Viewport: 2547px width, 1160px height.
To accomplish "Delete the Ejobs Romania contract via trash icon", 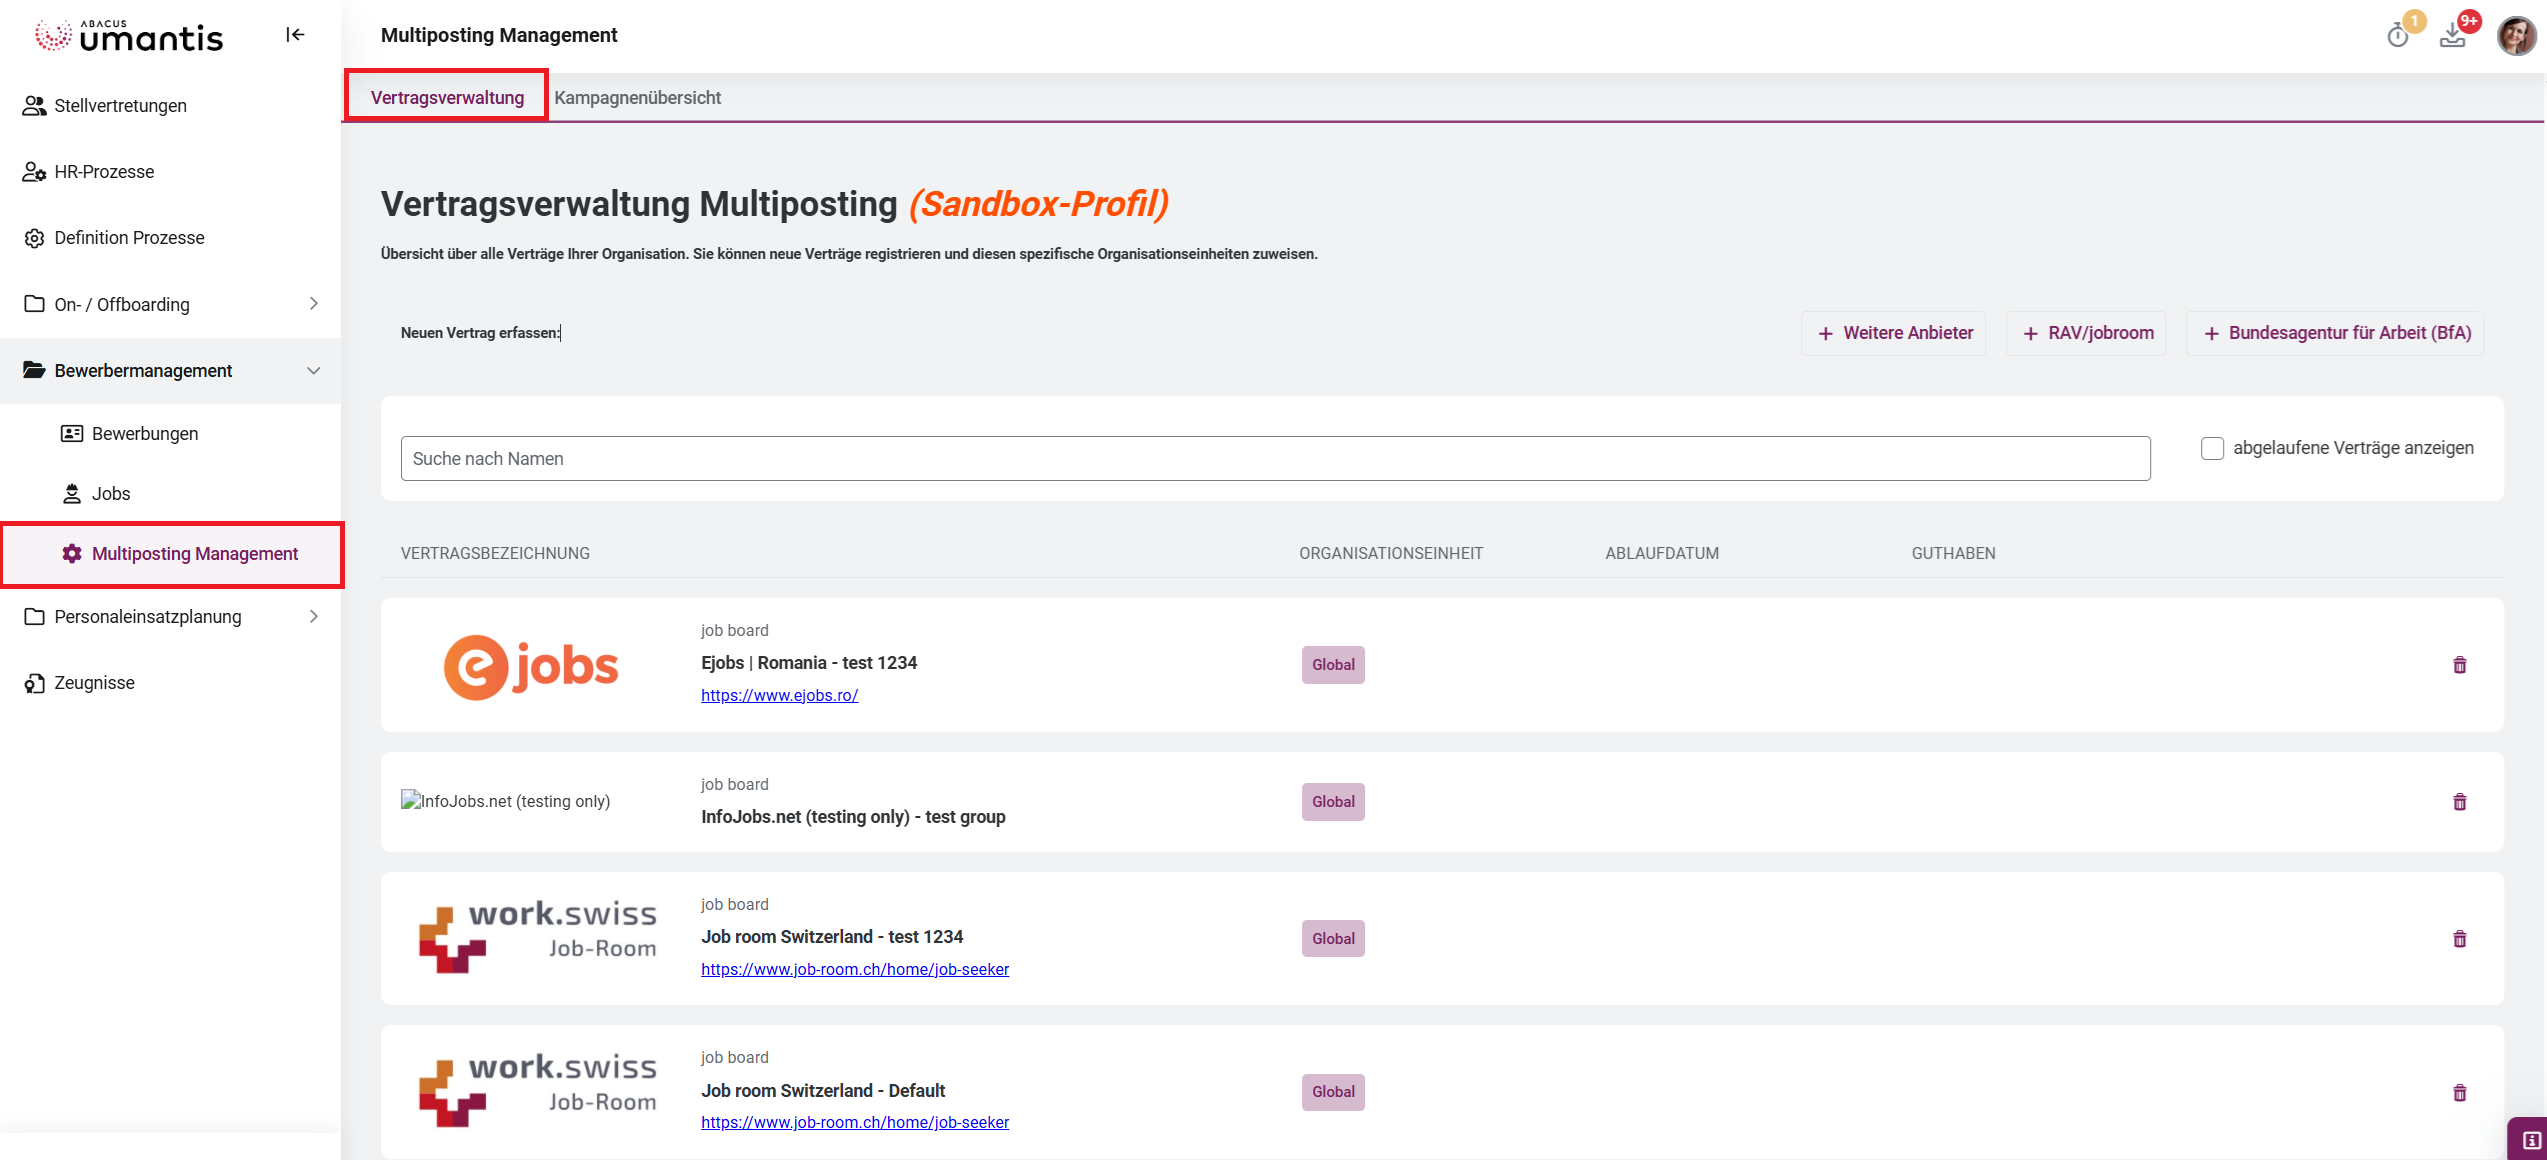I will [2459, 665].
